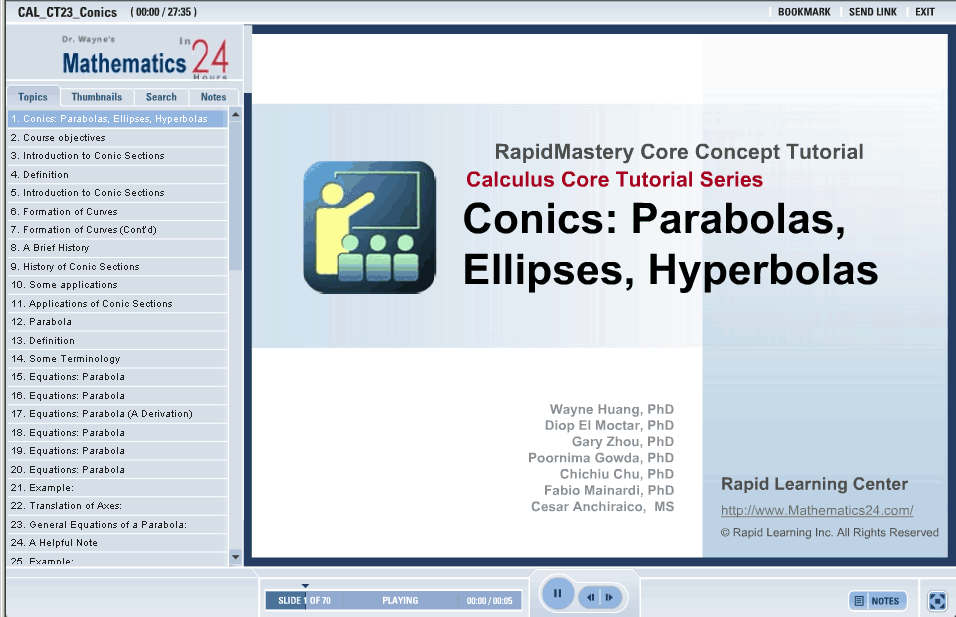Select topic 13 Definition

(x=118, y=340)
